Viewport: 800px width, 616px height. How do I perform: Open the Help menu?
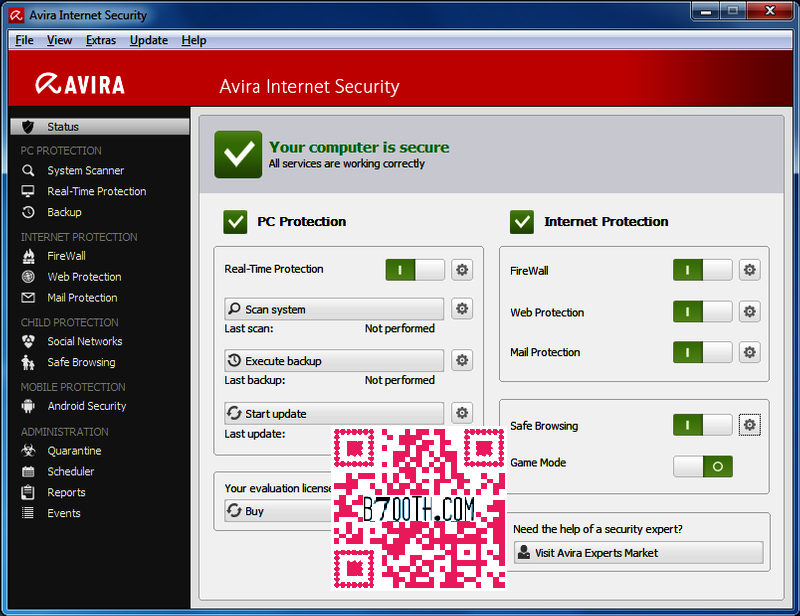click(194, 40)
